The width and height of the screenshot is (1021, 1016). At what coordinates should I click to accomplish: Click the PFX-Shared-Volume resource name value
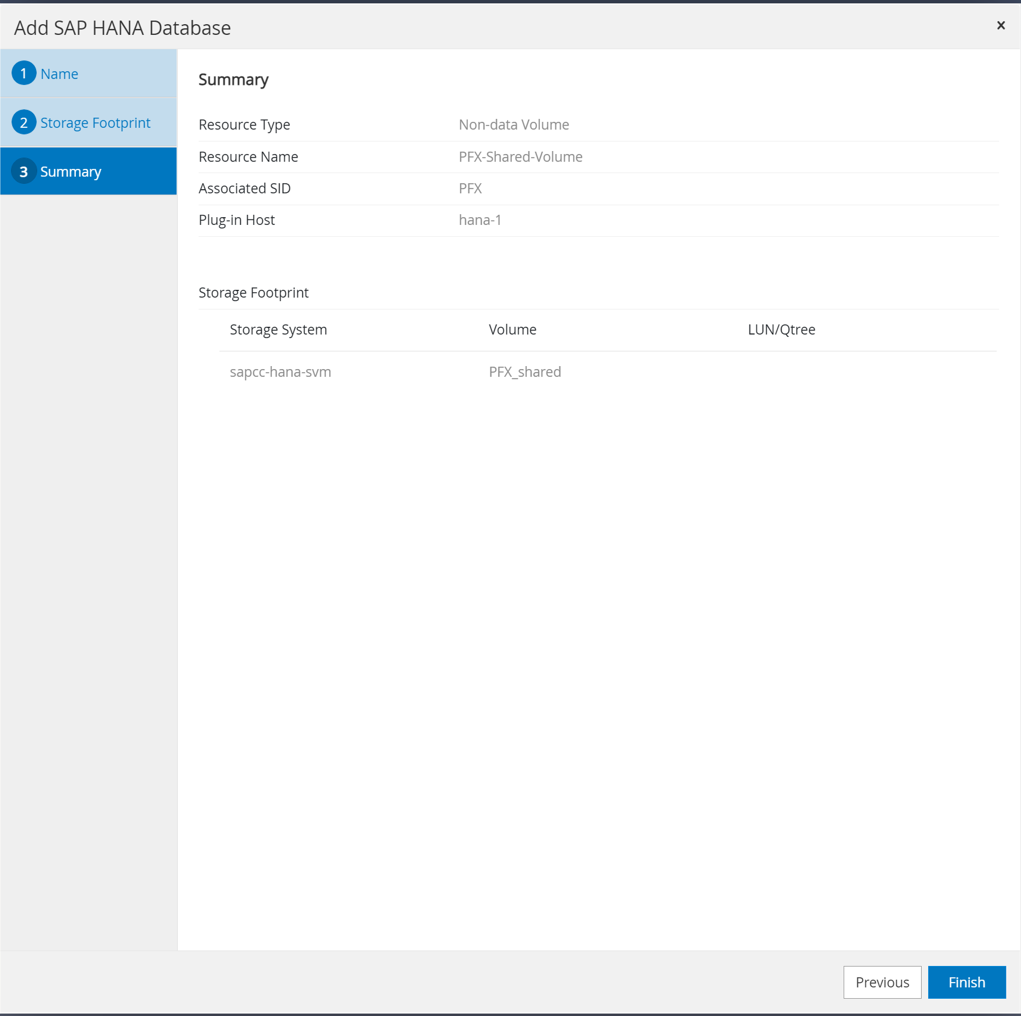(520, 157)
